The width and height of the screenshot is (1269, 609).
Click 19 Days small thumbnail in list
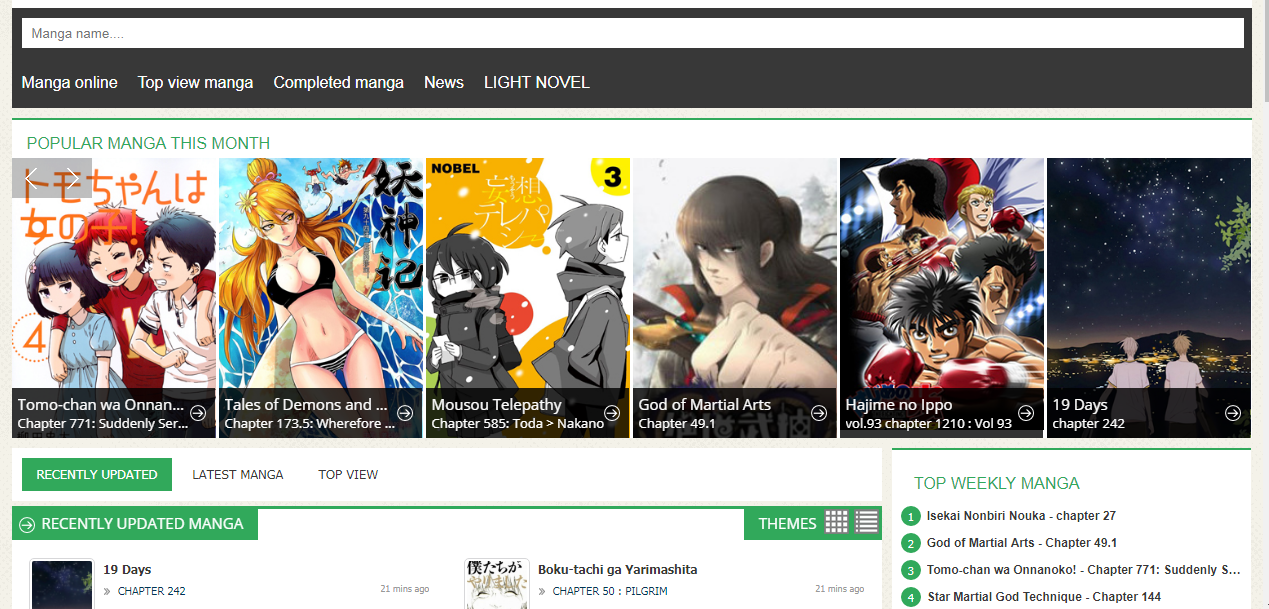tap(62, 585)
